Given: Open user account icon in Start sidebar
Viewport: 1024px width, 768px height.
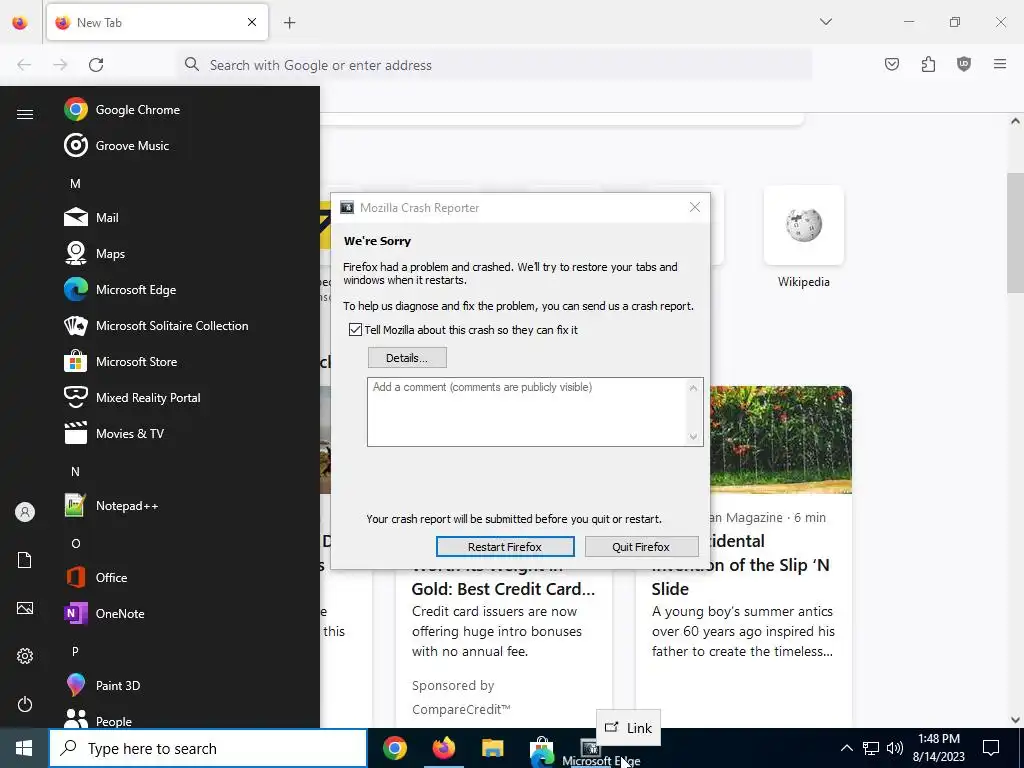Looking at the screenshot, I should [25, 512].
